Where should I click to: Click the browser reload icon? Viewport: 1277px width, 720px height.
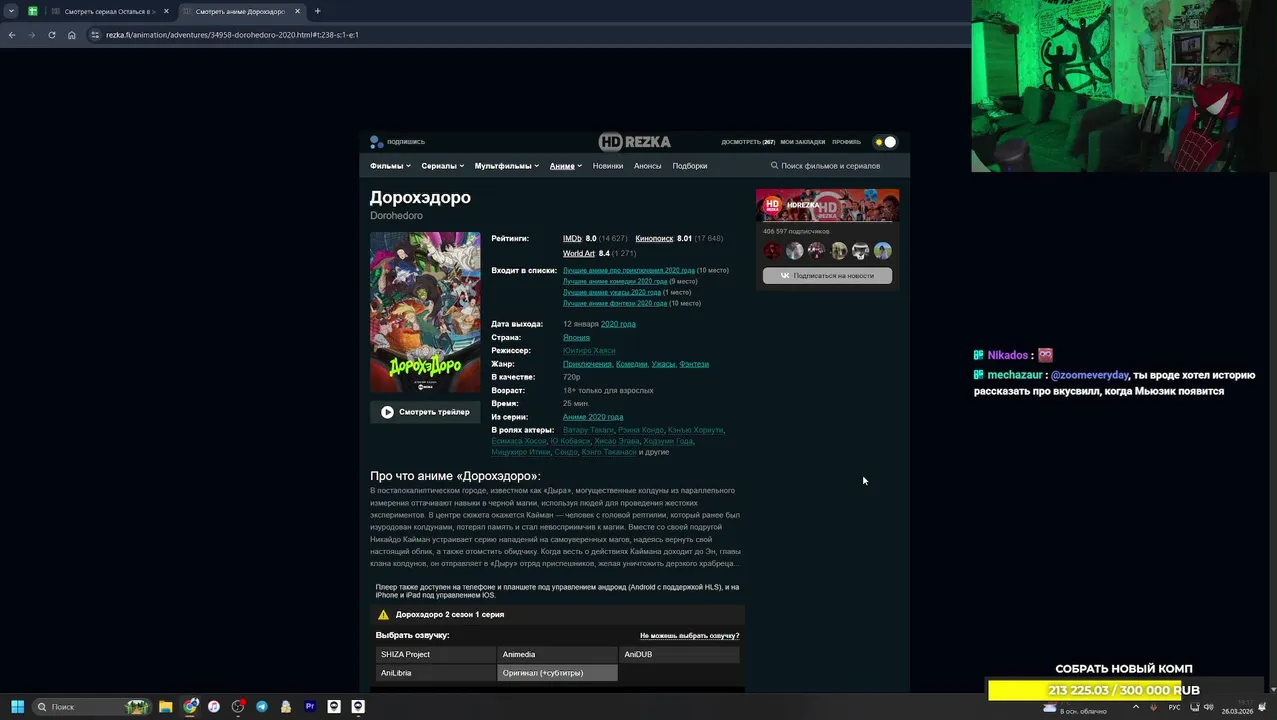[52, 35]
